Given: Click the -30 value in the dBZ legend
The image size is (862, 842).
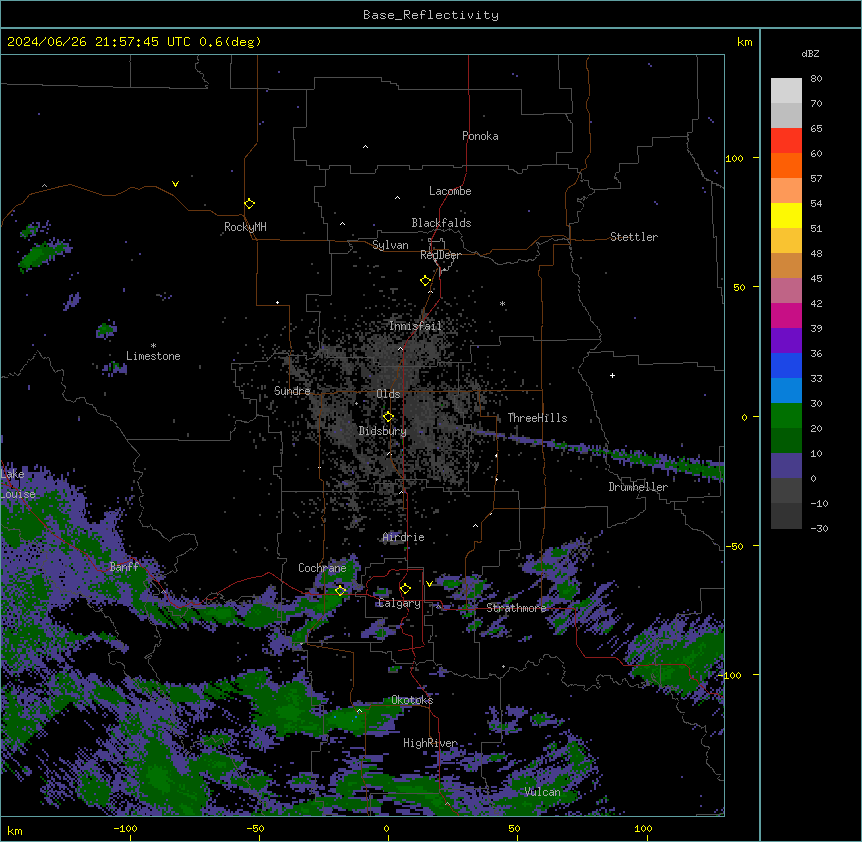Looking at the screenshot, I should 819,529.
